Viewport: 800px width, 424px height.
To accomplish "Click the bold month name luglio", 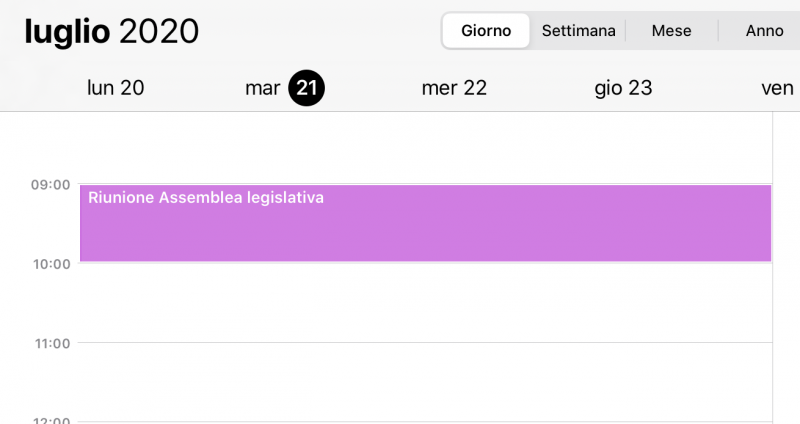I will point(67,31).
